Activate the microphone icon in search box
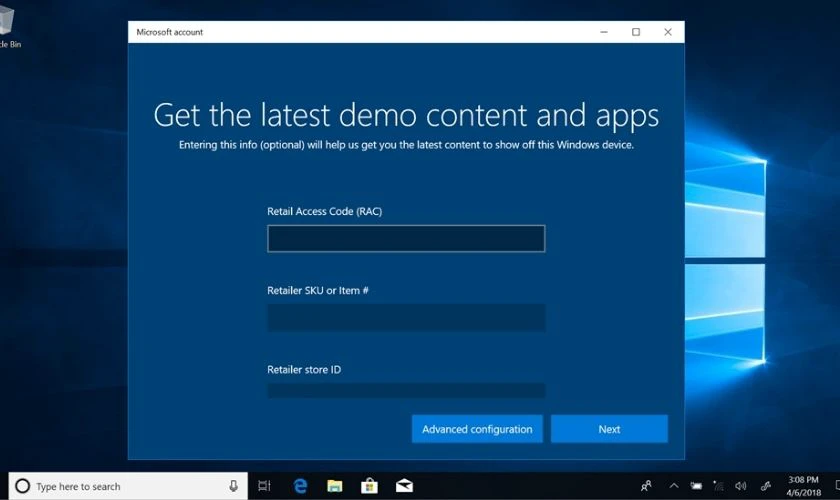This screenshot has height=500, width=840. (234, 486)
